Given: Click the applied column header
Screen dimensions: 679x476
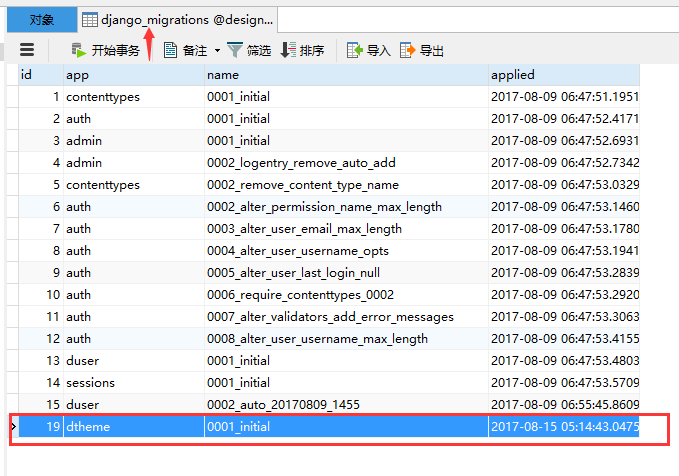Looking at the screenshot, I should 564,75.
